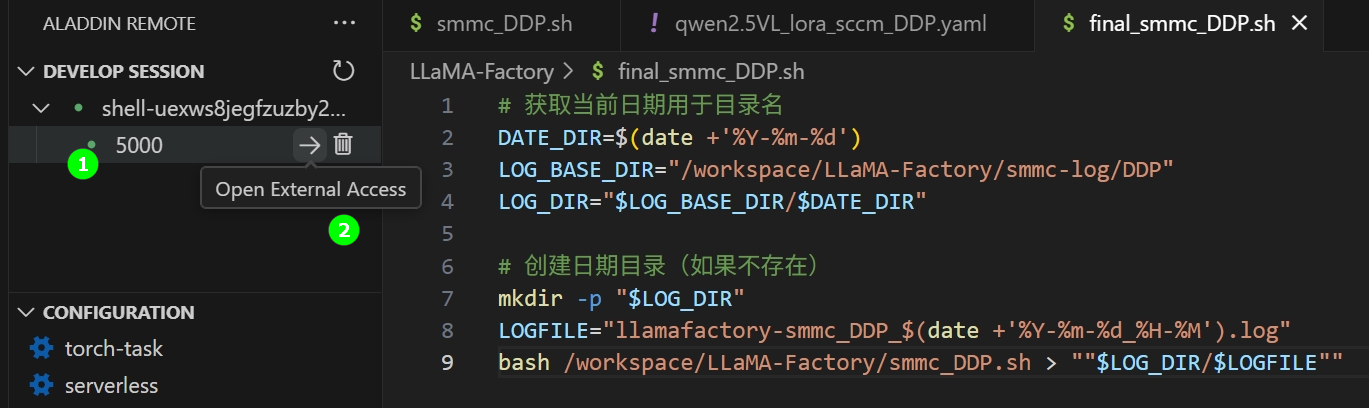The image size is (1369, 408).
Task: Click the shell icon on smmc_DDP.sh tab
Action: 416,23
